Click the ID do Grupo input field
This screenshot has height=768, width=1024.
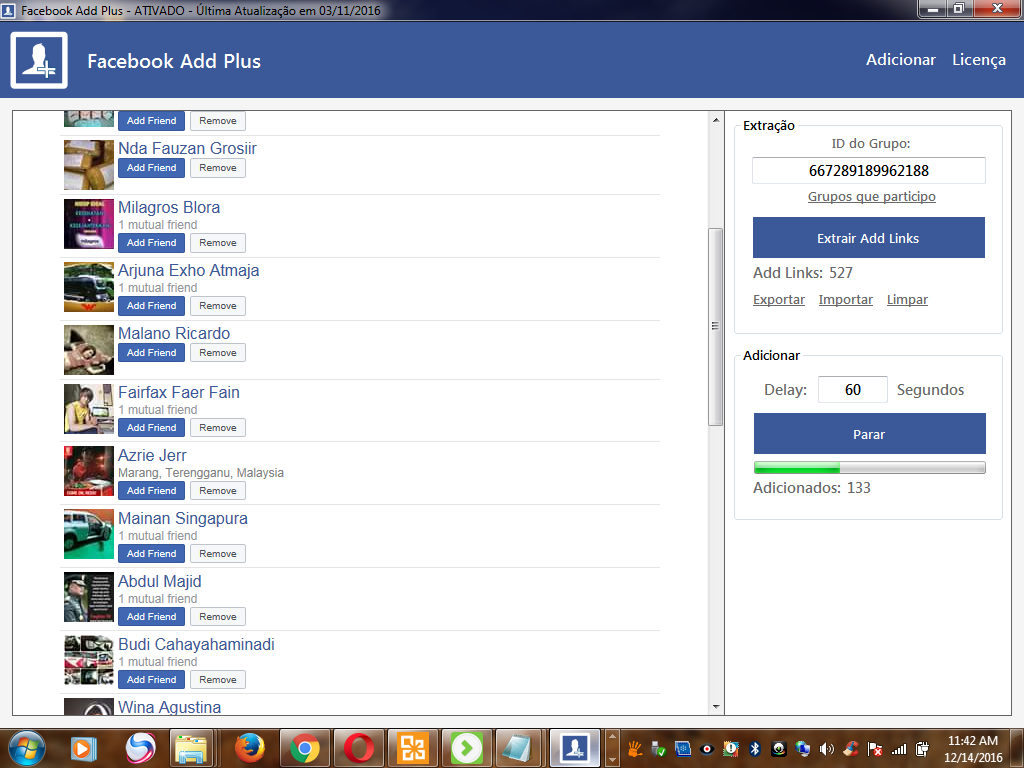[869, 170]
